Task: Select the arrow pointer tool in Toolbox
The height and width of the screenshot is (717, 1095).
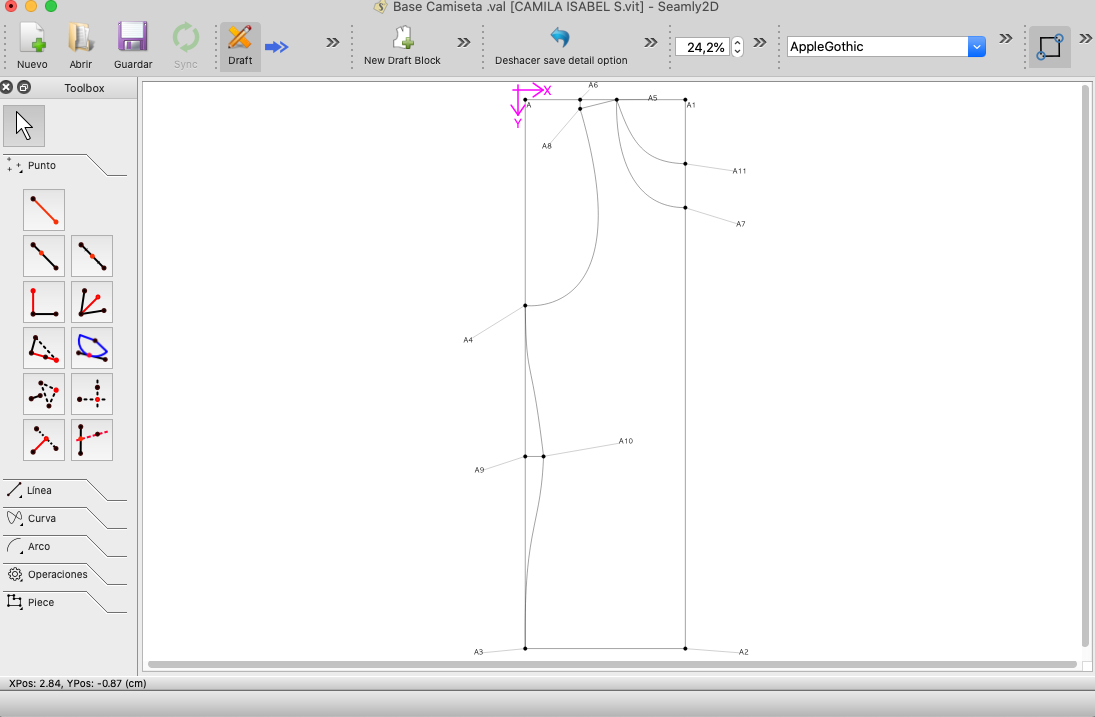Action: coord(24,126)
